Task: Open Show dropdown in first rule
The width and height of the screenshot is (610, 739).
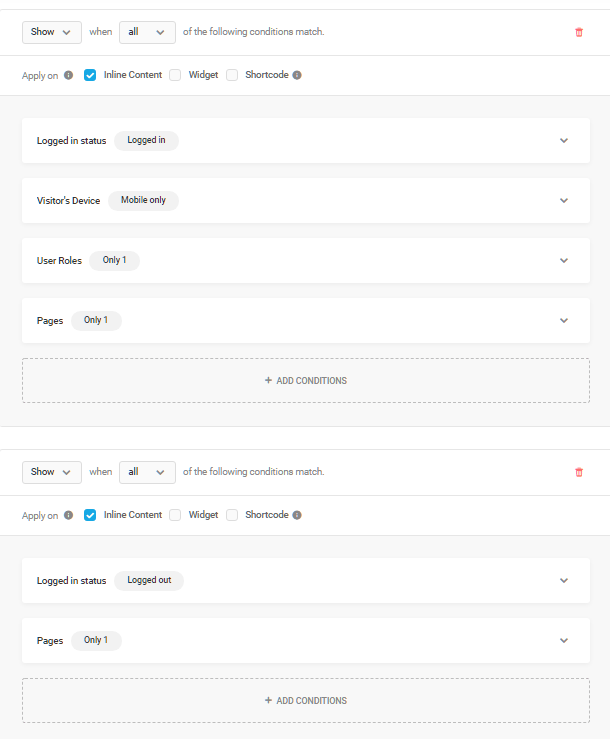Action: pyautogui.click(x=52, y=32)
